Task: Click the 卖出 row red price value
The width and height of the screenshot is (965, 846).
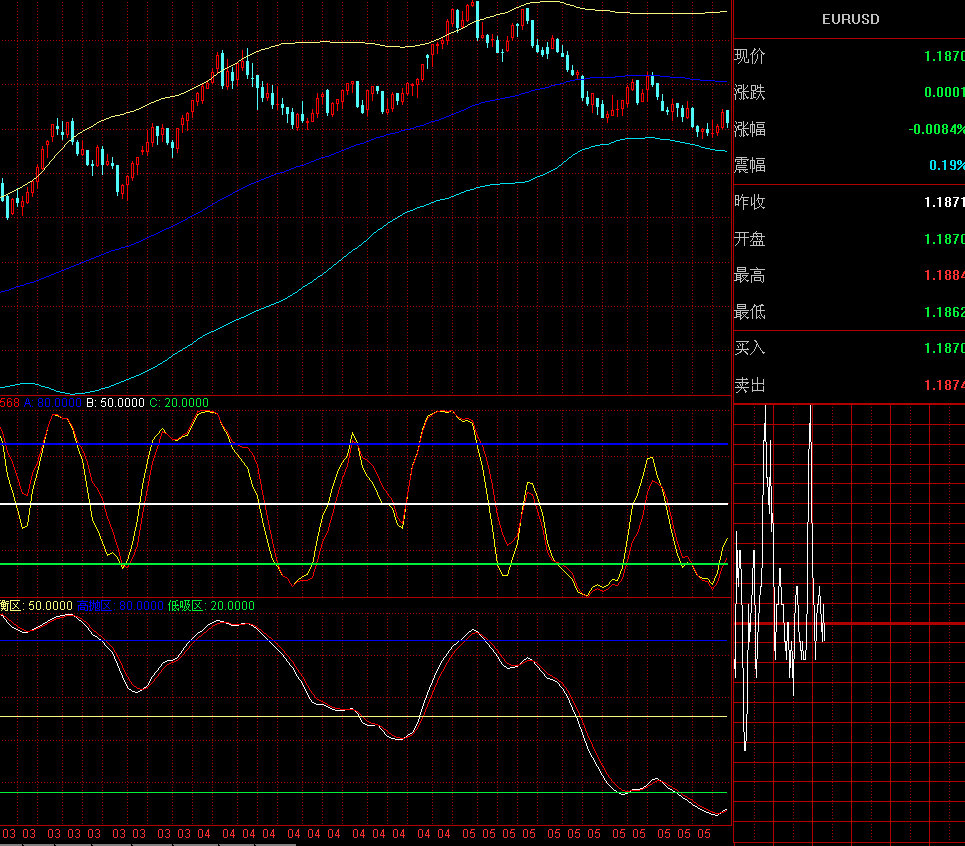Action: (x=944, y=385)
